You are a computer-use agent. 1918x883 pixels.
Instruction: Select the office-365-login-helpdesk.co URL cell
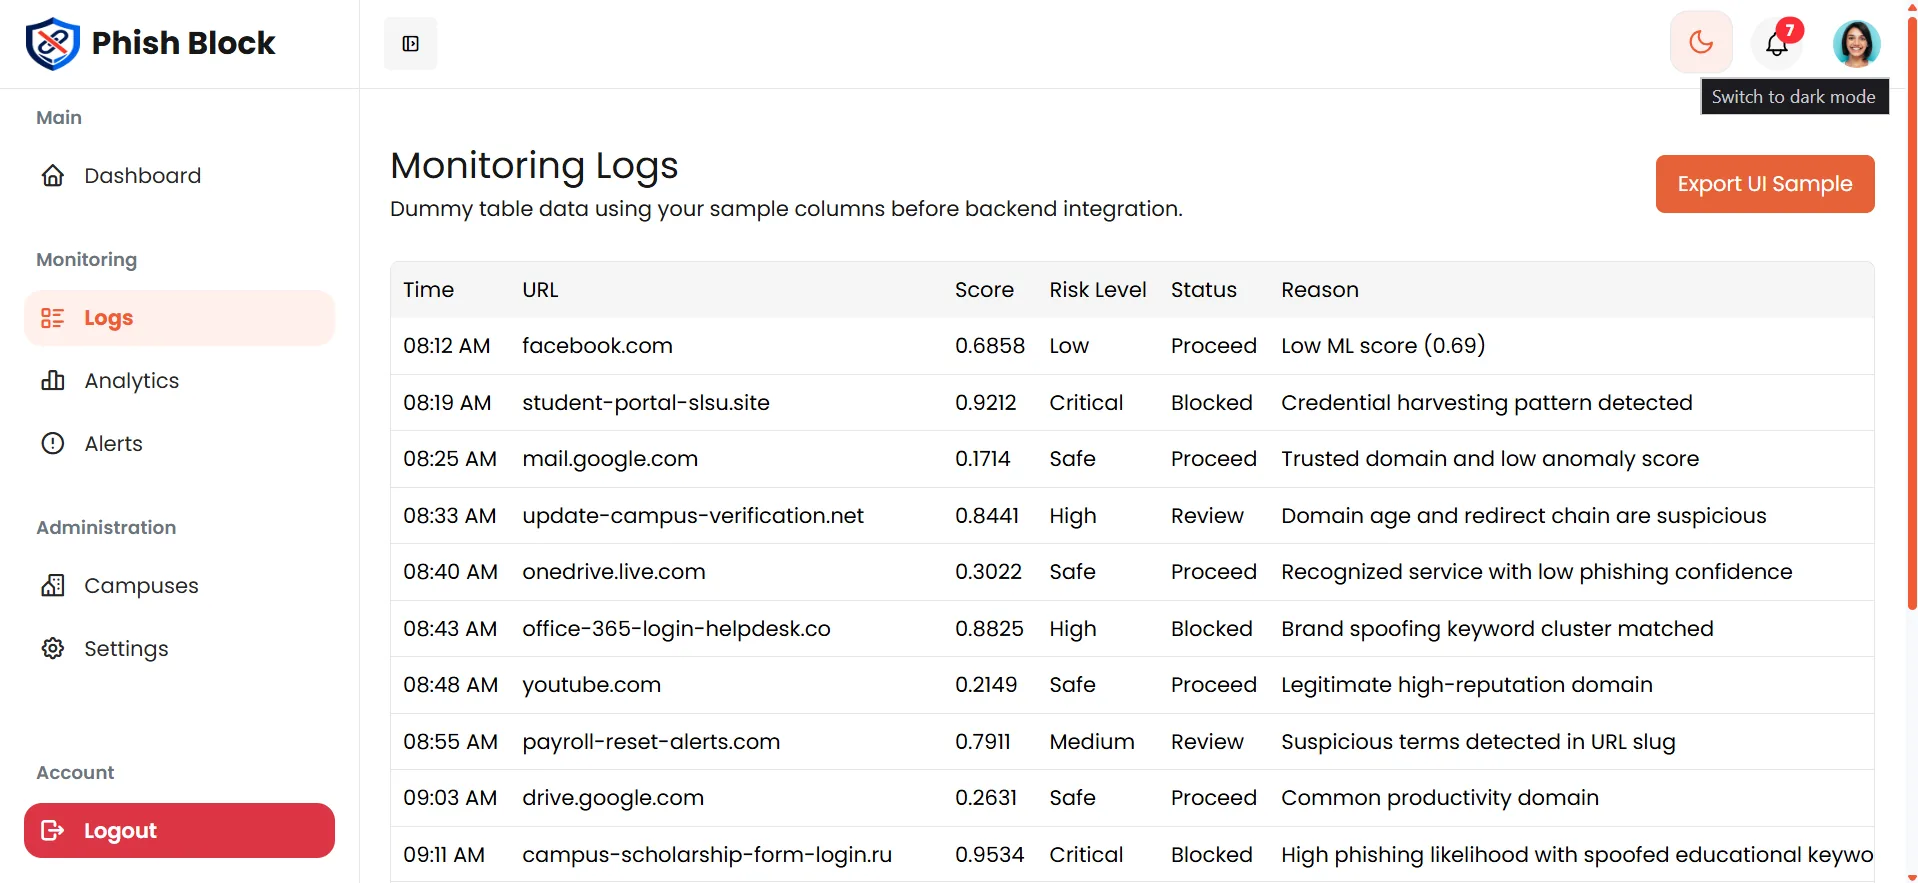(x=676, y=629)
